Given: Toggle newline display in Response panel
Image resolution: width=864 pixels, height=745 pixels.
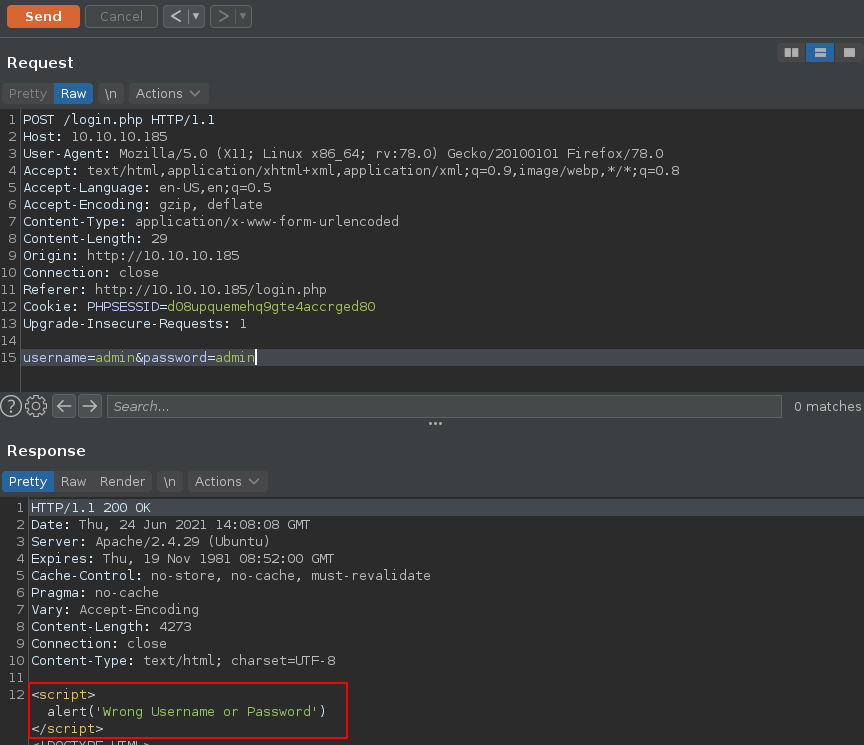Looking at the screenshot, I should click(169, 481).
